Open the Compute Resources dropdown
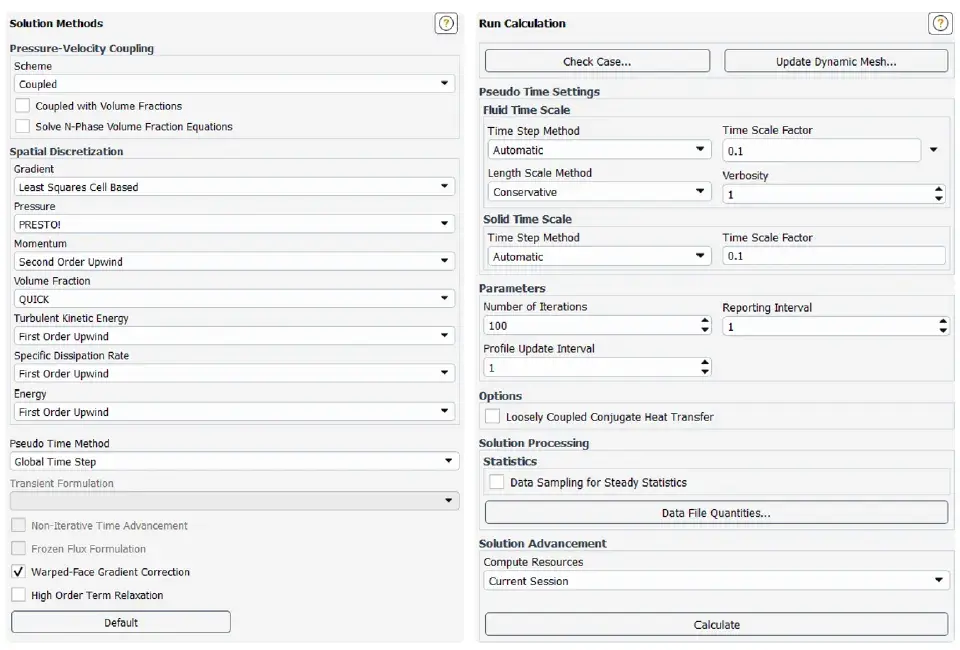The image size is (960, 650). click(x=716, y=581)
